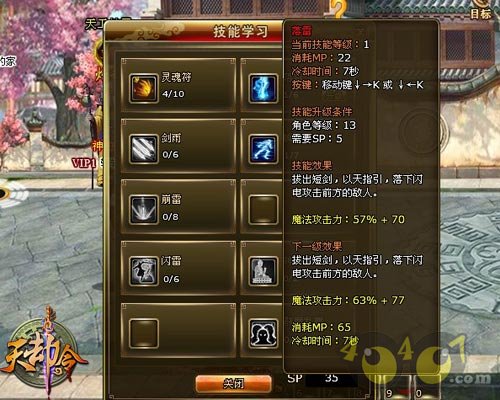Select the 闪雷 skill icon
The height and width of the screenshot is (400, 500).
click(x=143, y=271)
